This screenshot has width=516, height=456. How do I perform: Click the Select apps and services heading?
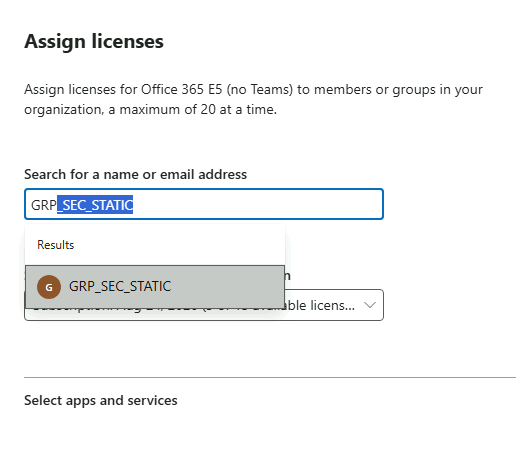pyautogui.click(x=101, y=400)
